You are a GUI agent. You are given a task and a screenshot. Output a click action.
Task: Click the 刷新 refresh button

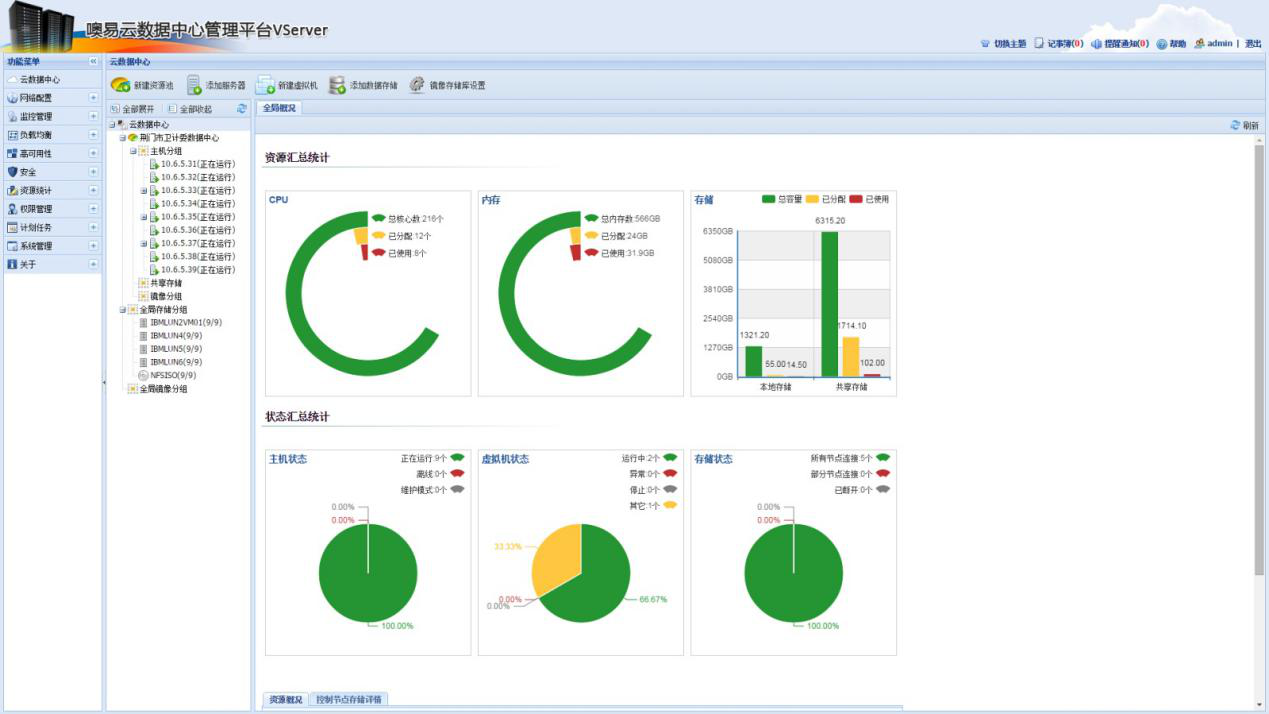click(1244, 126)
